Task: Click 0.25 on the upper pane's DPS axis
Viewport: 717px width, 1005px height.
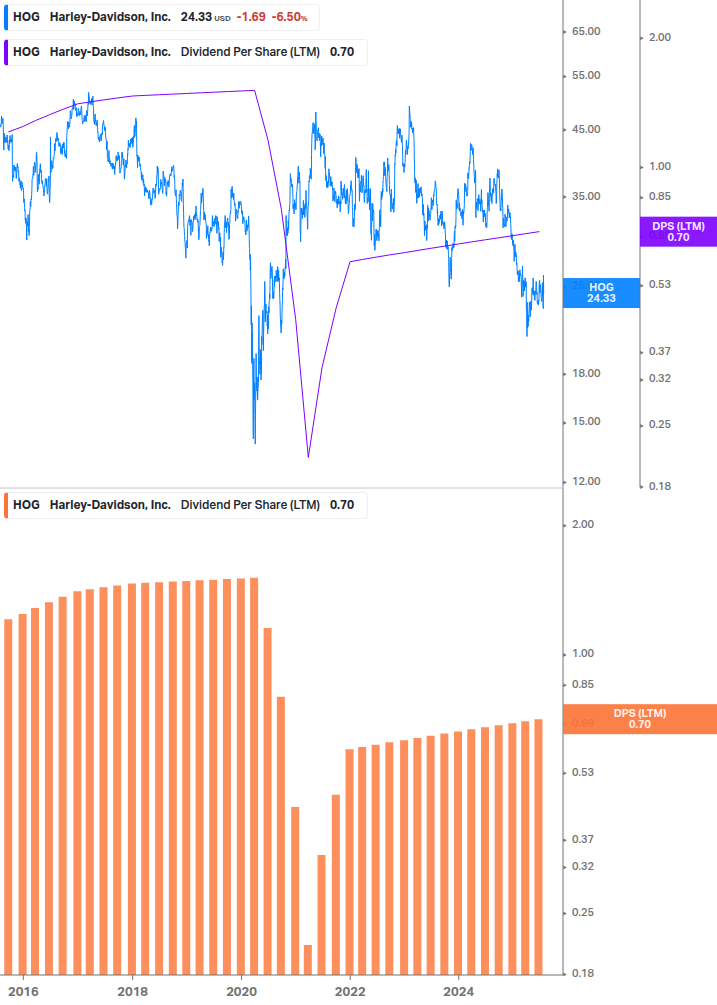Action: [x=660, y=425]
